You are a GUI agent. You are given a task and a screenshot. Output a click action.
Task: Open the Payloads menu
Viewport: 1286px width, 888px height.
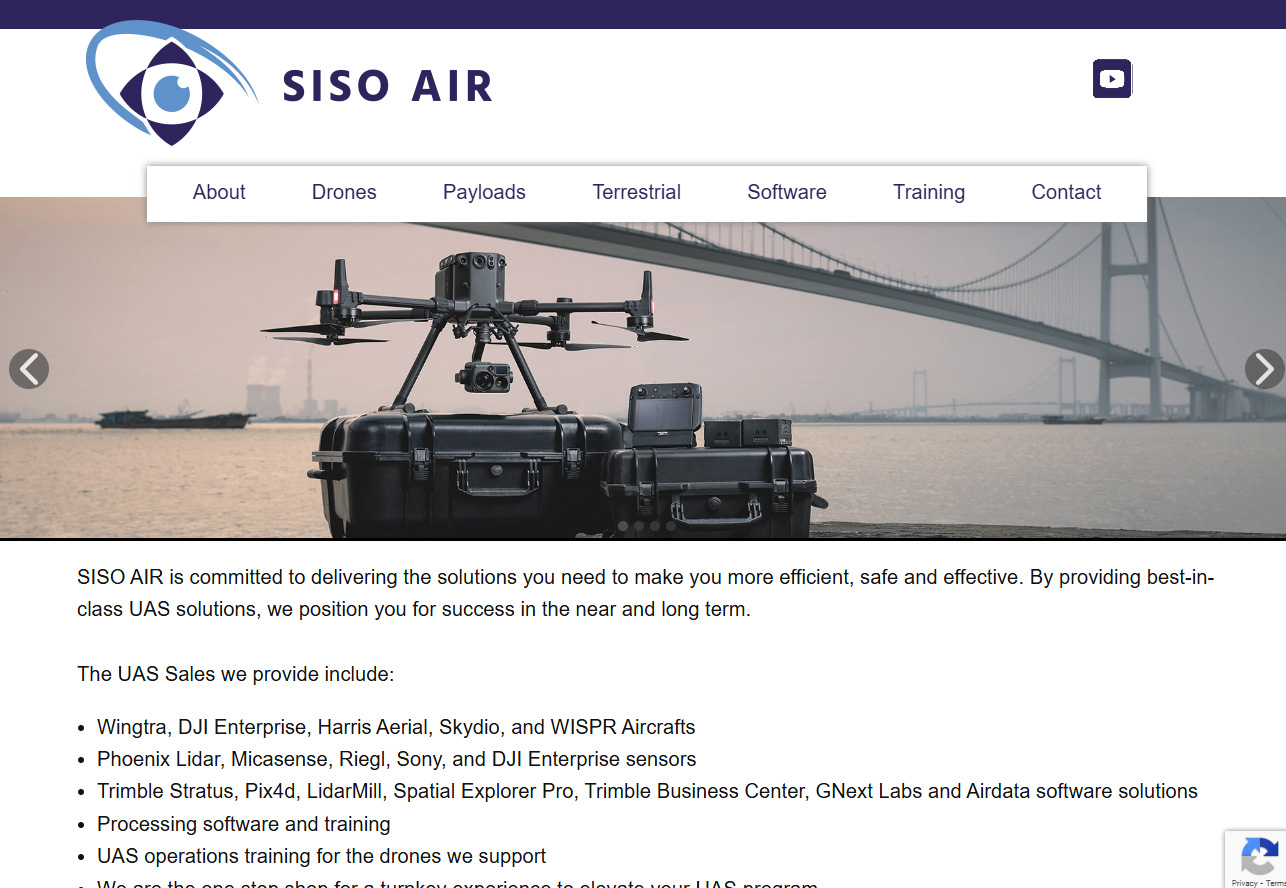click(484, 192)
